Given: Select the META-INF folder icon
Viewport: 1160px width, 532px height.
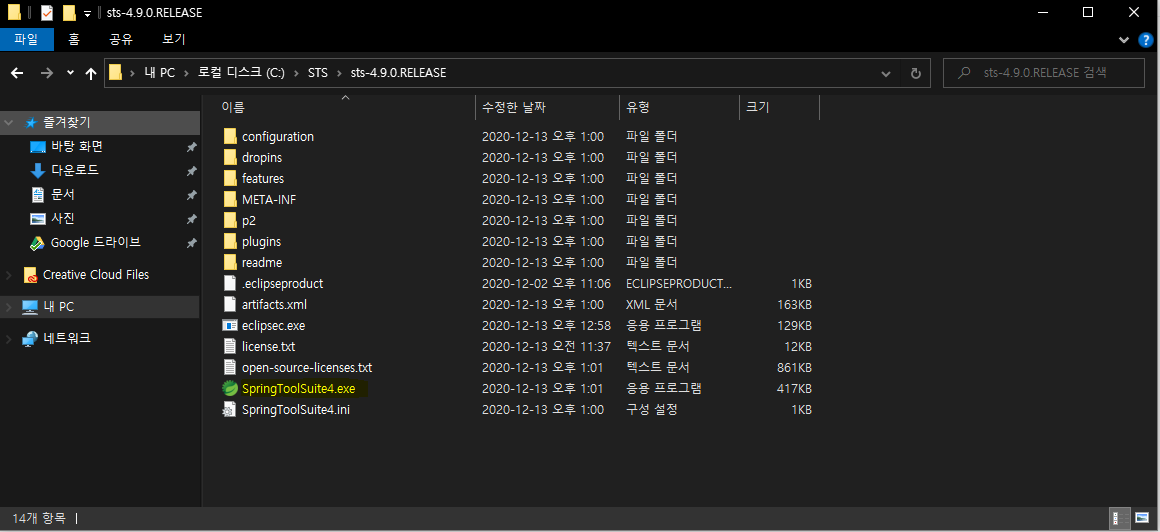Looking at the screenshot, I should click(x=229, y=199).
